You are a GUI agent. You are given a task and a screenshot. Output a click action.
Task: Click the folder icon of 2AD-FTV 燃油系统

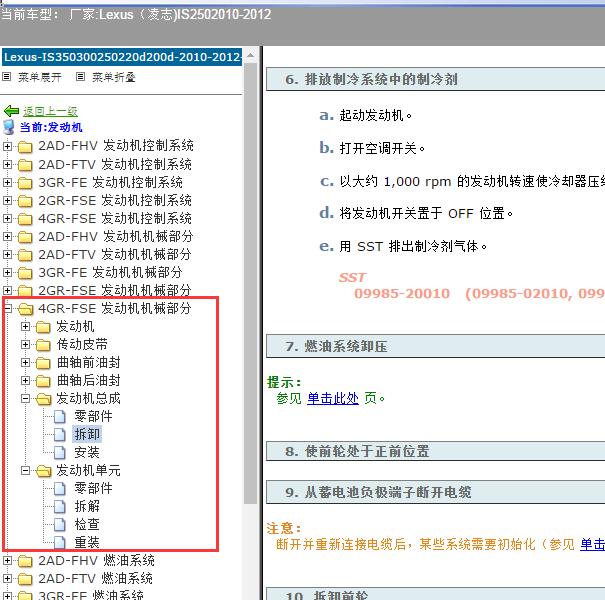(25, 579)
